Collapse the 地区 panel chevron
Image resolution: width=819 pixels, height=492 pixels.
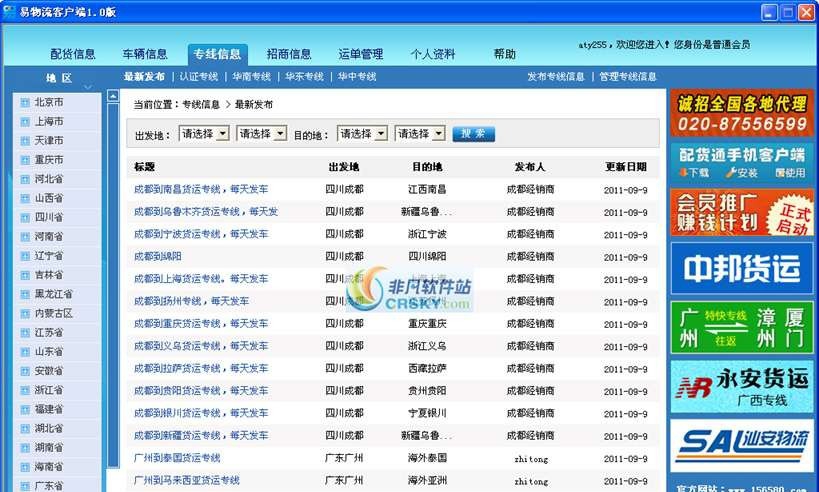tap(88, 87)
